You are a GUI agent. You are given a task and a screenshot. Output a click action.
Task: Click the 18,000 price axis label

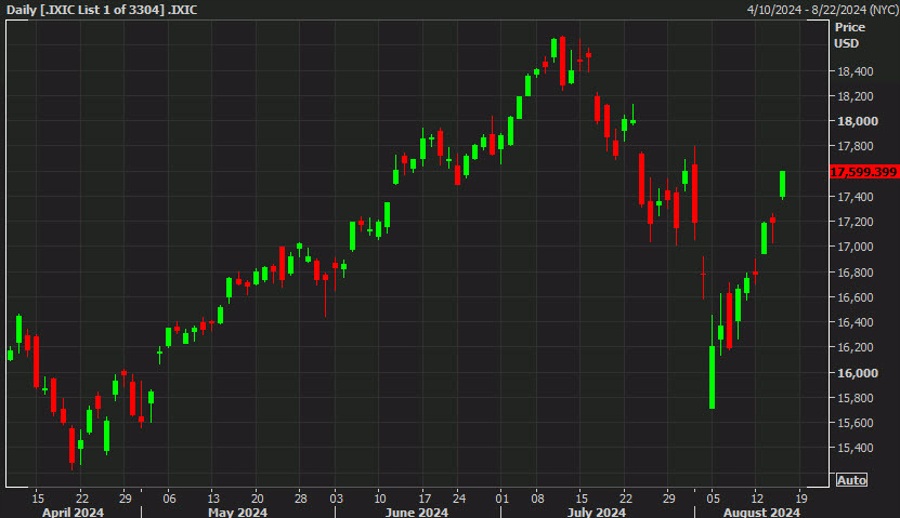pyautogui.click(x=858, y=121)
